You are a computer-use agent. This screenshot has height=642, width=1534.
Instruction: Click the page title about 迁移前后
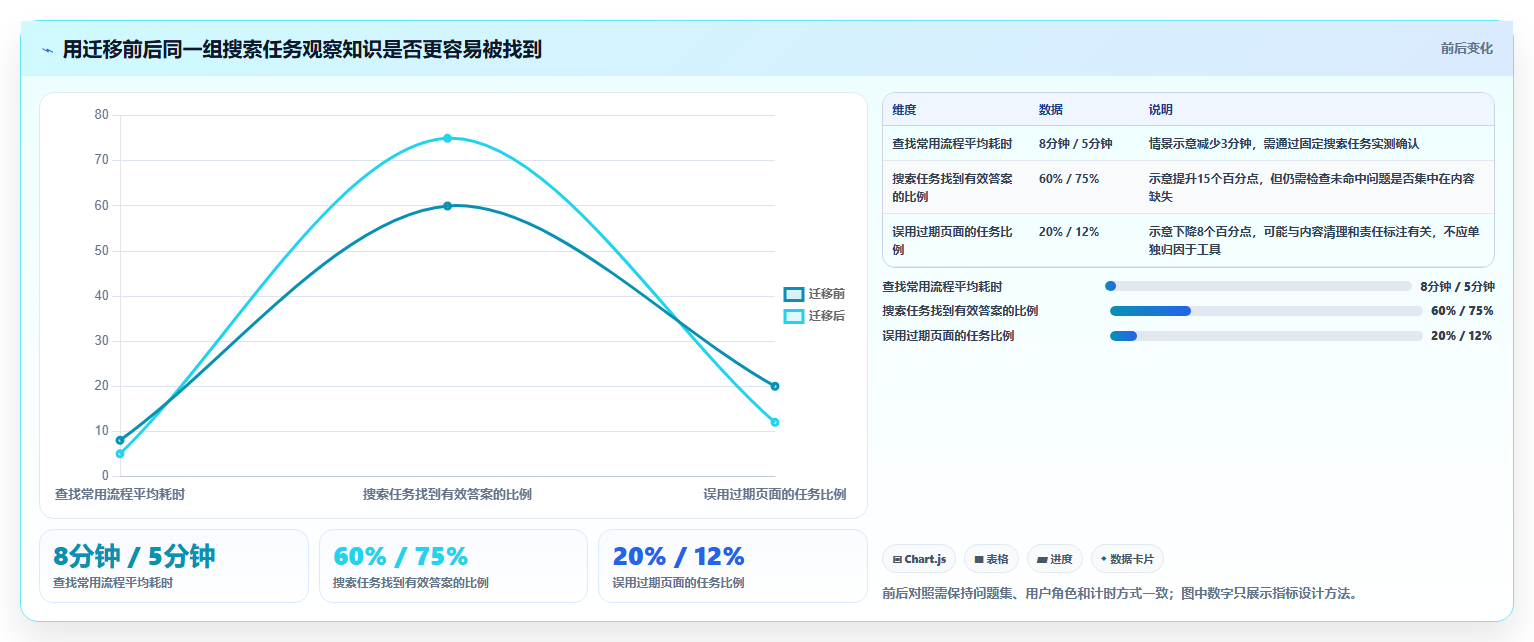click(302, 49)
